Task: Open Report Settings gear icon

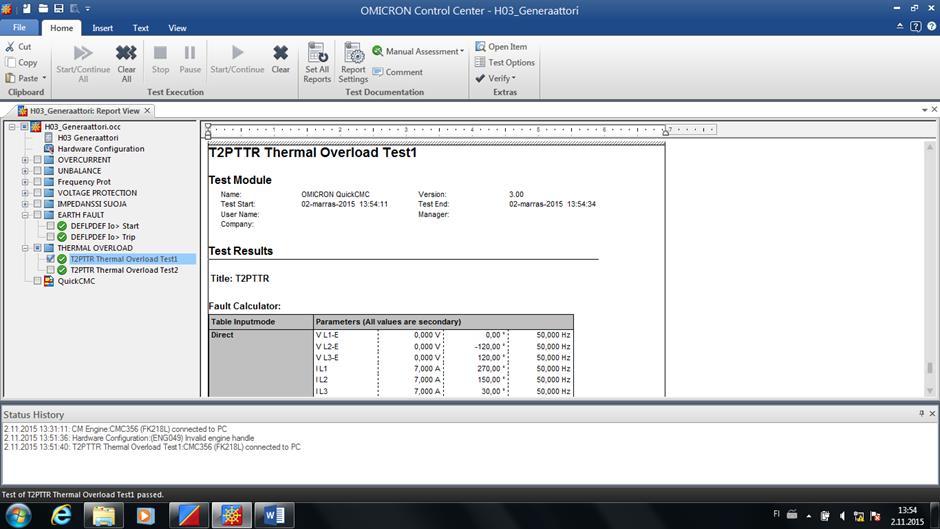Action: click(x=353, y=53)
